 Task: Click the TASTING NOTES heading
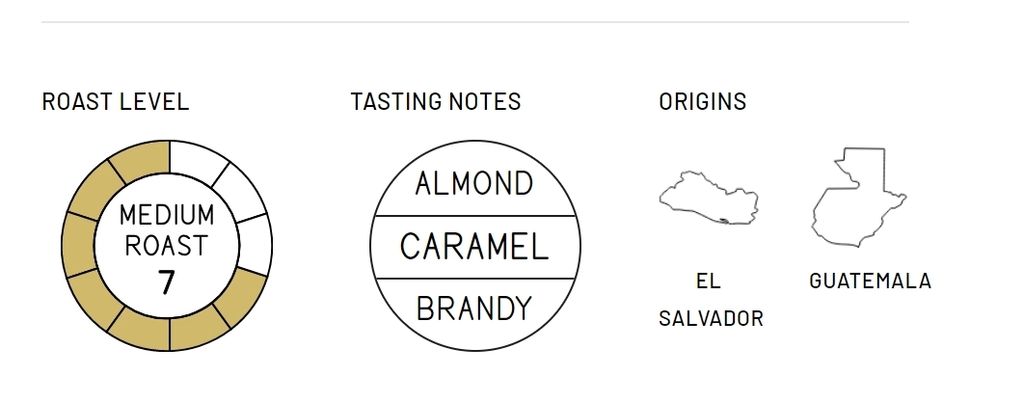click(x=436, y=102)
